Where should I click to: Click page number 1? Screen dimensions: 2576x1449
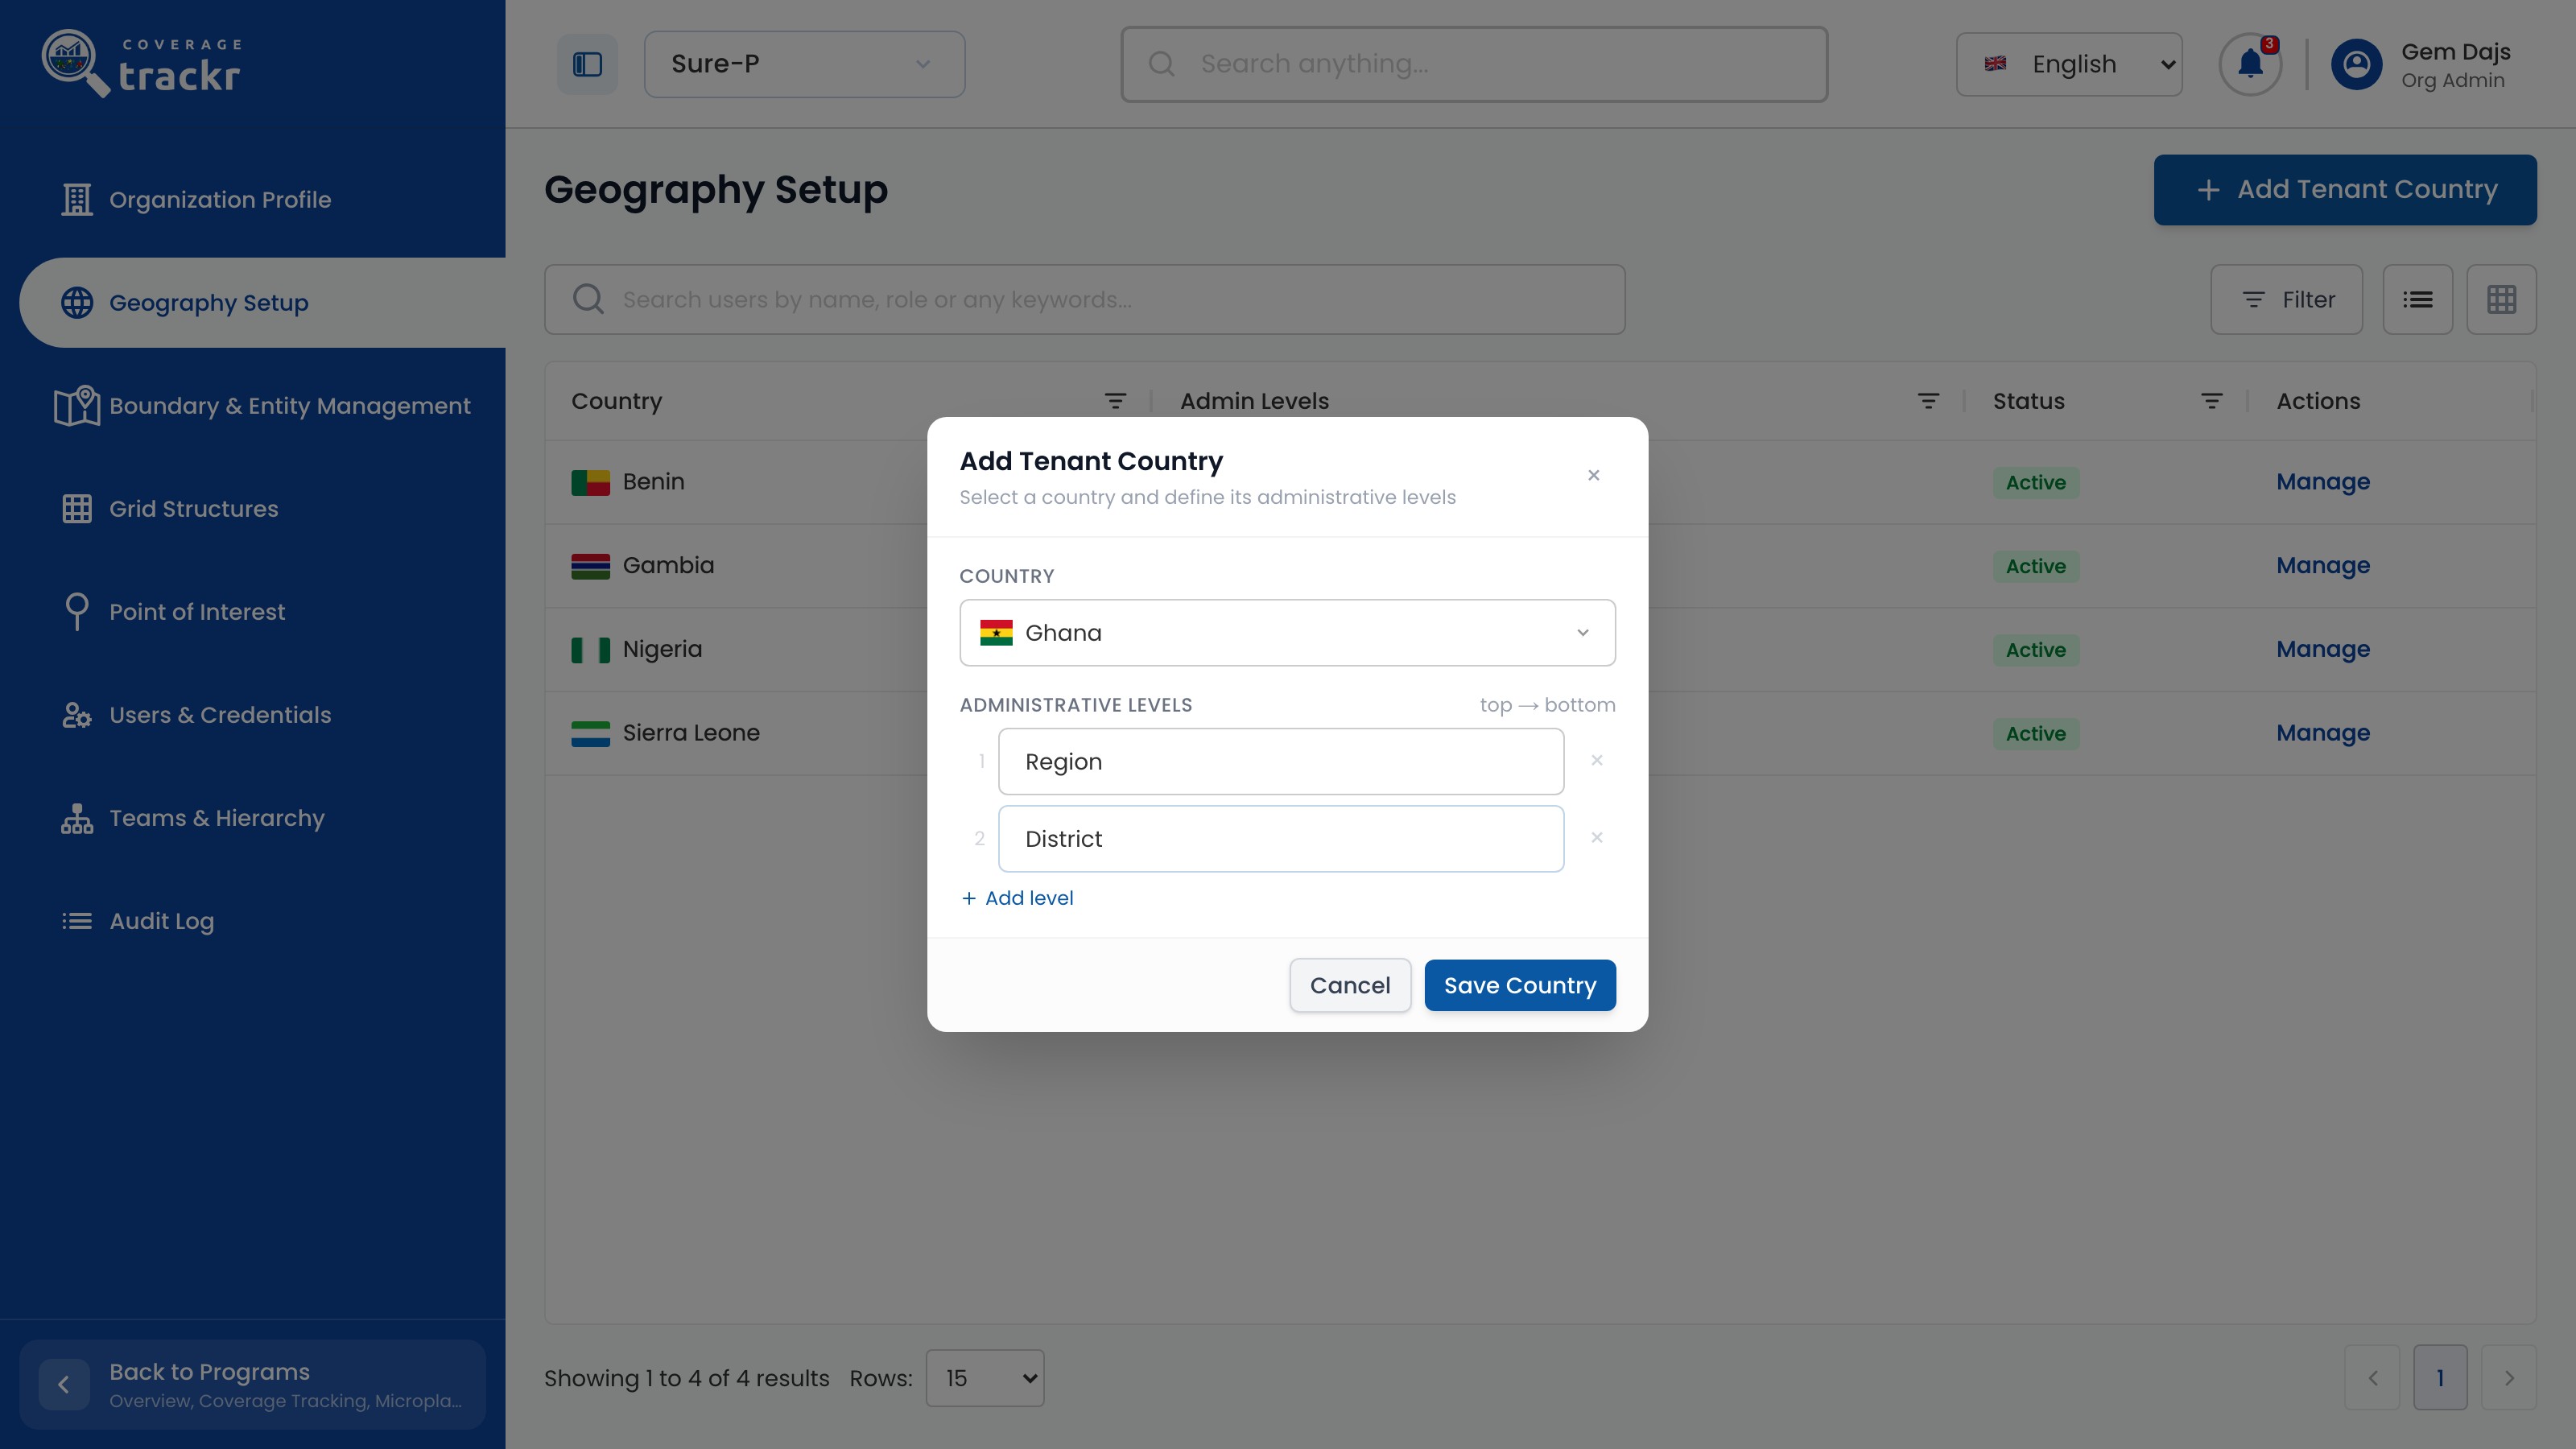[2440, 1378]
